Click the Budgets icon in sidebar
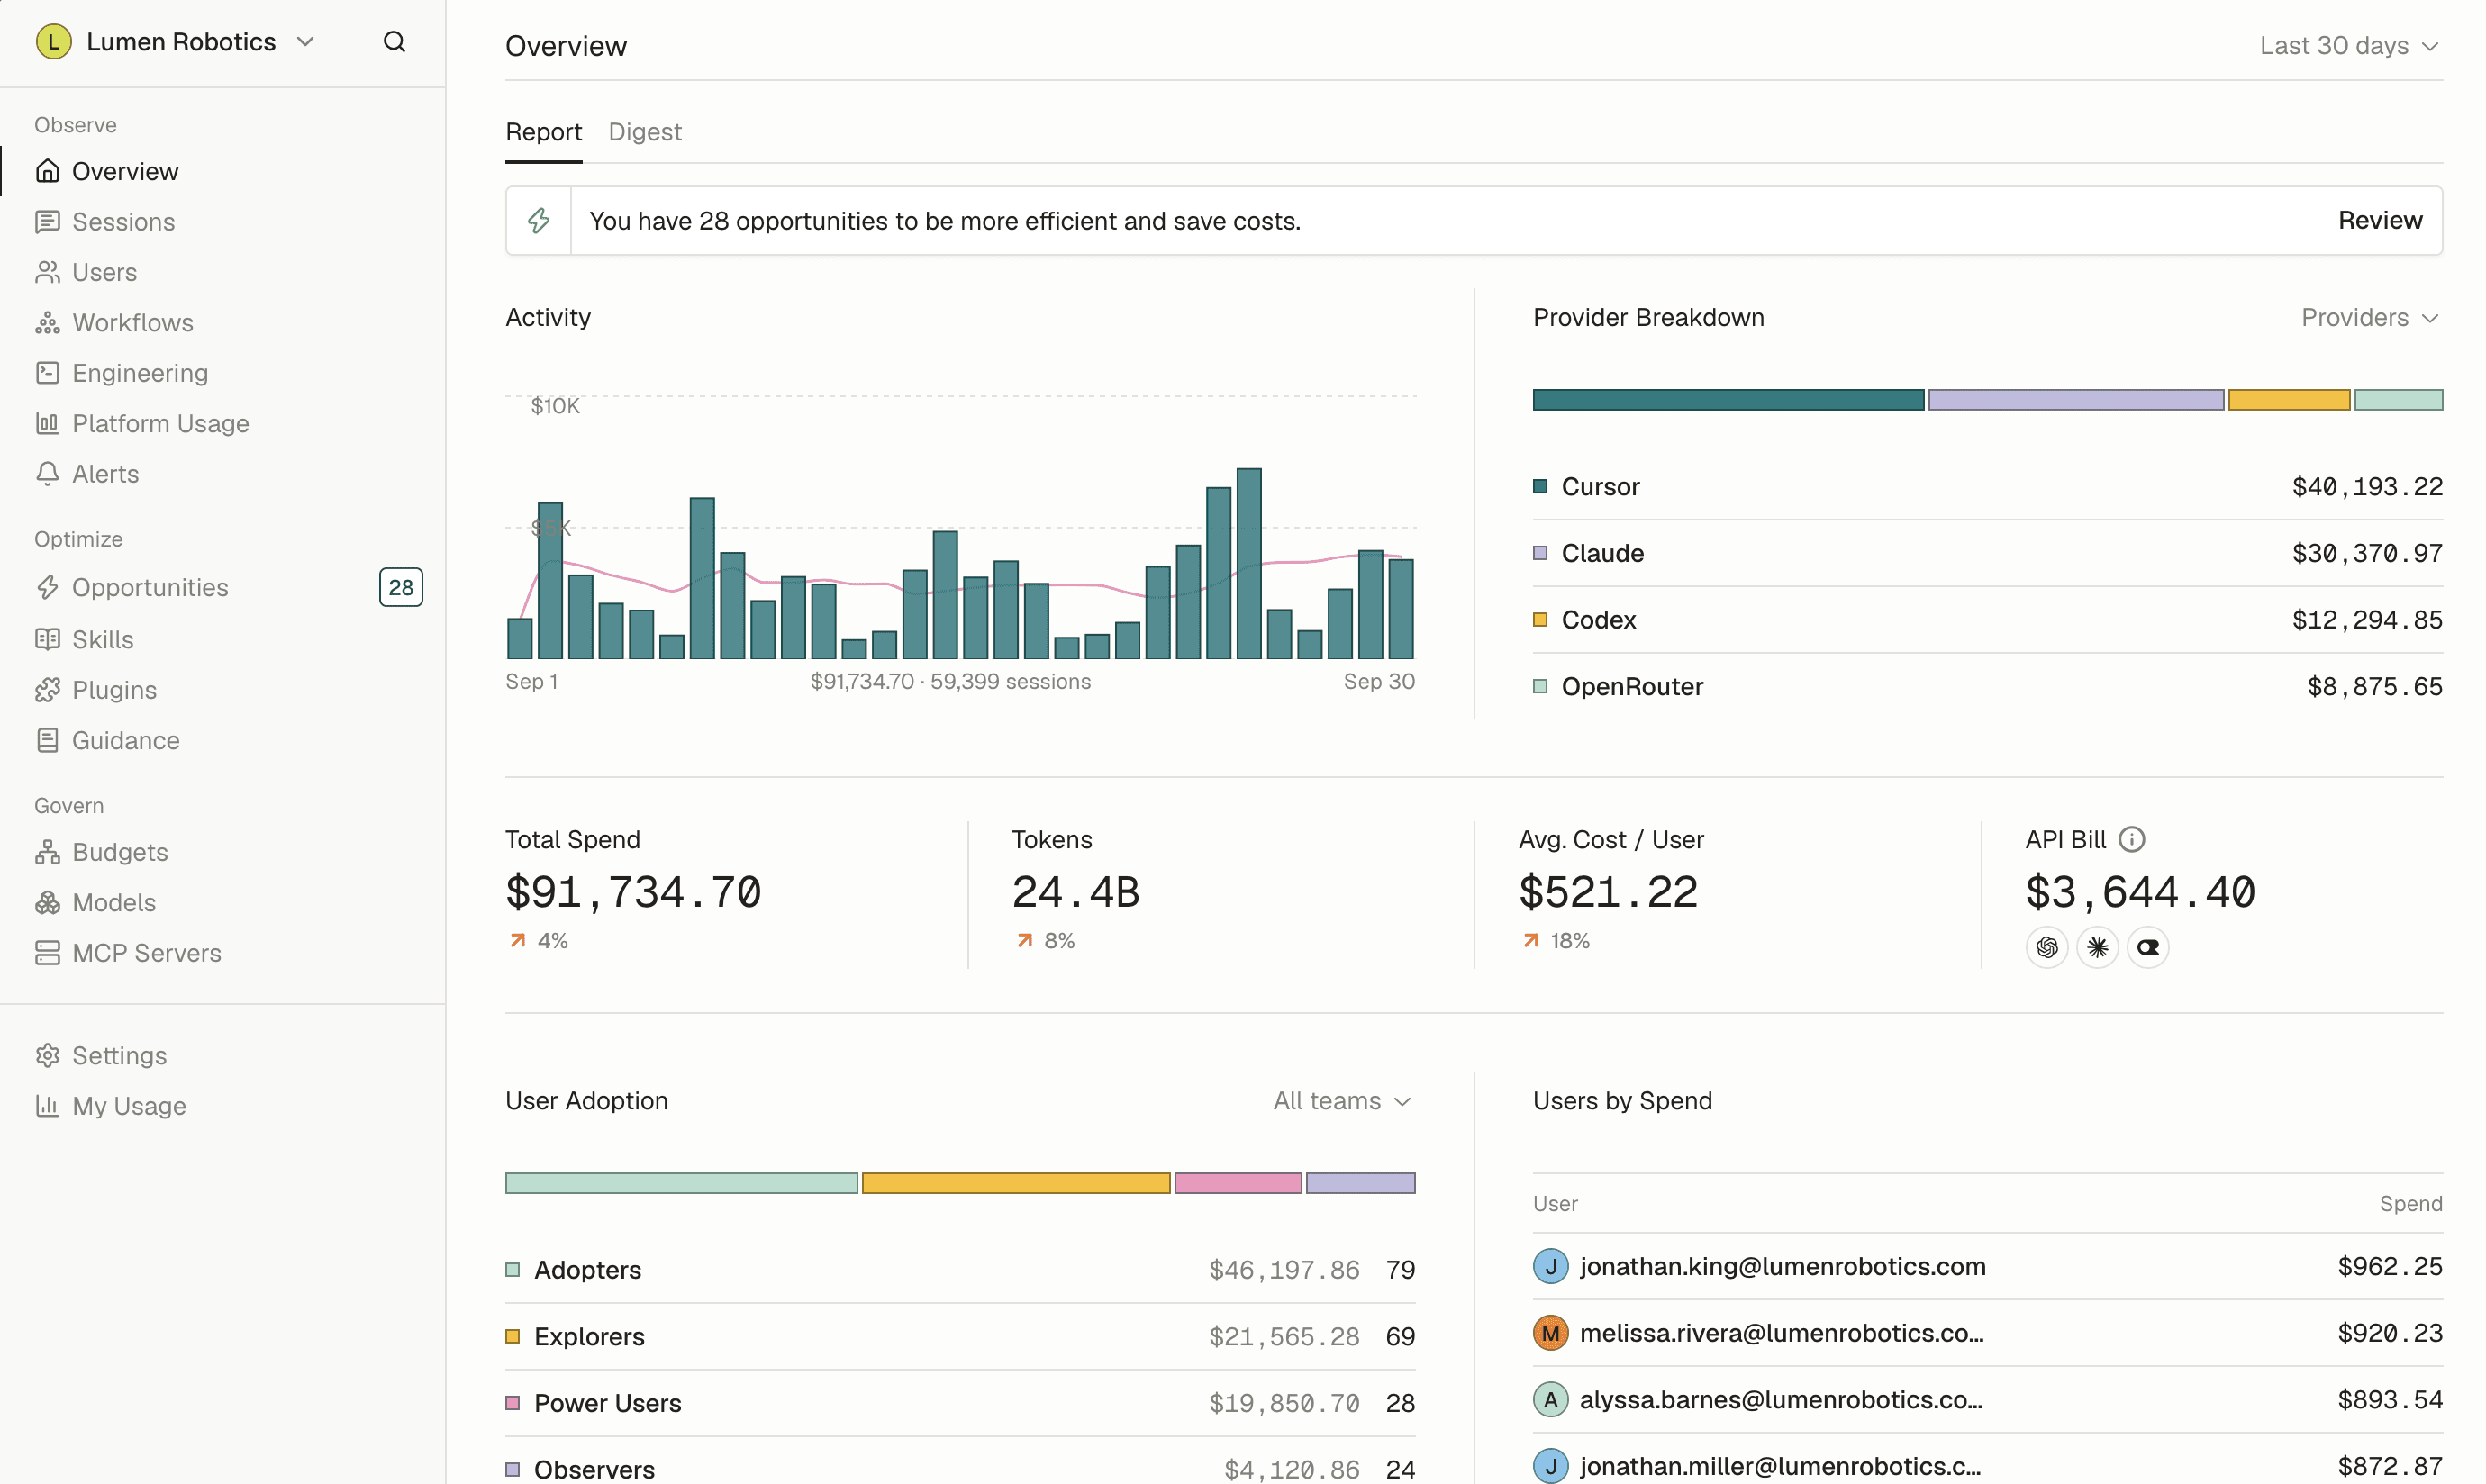Viewport: 2486px width, 1484px height. [x=47, y=852]
